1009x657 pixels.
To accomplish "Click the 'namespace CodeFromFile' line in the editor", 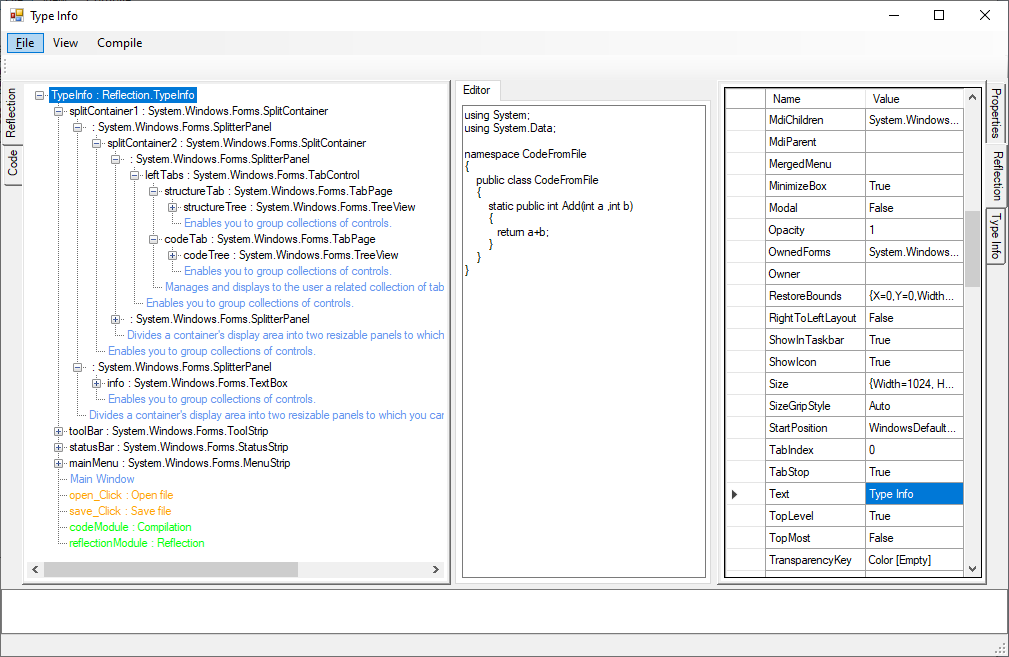I will (x=525, y=154).
